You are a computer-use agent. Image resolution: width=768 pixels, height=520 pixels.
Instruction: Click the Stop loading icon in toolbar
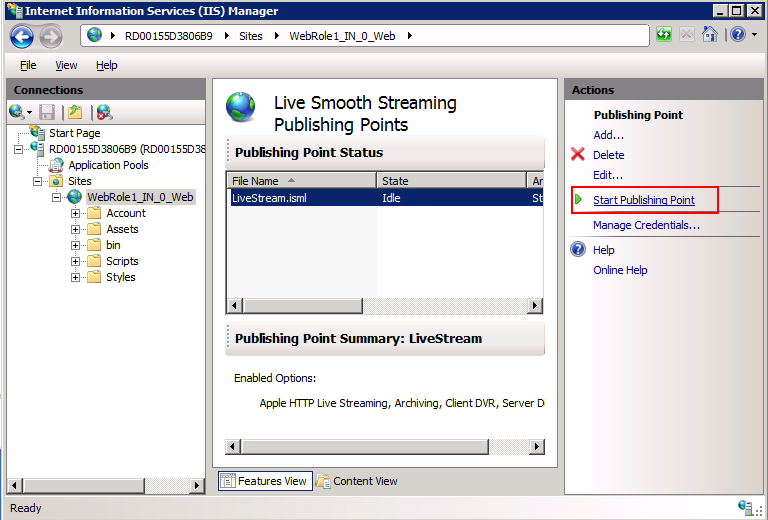point(687,35)
